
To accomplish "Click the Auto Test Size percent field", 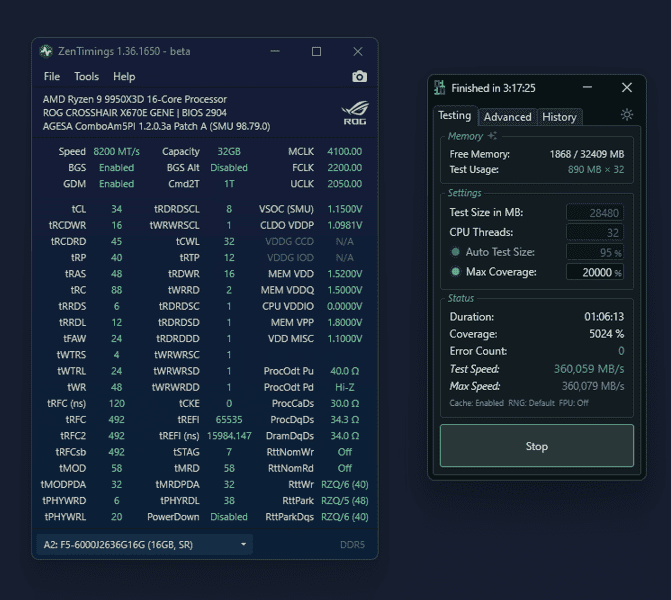I will pyautogui.click(x=595, y=252).
